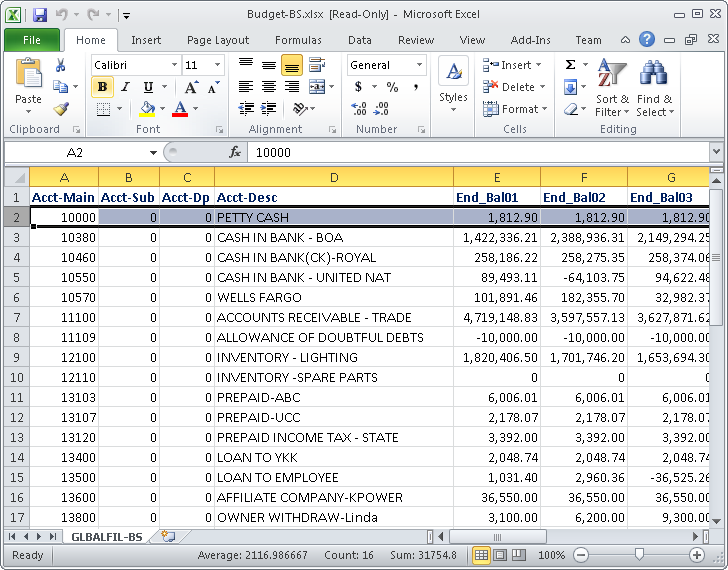This screenshot has height=570, width=728.
Task: Click the Comma Style icon
Action: (416, 87)
